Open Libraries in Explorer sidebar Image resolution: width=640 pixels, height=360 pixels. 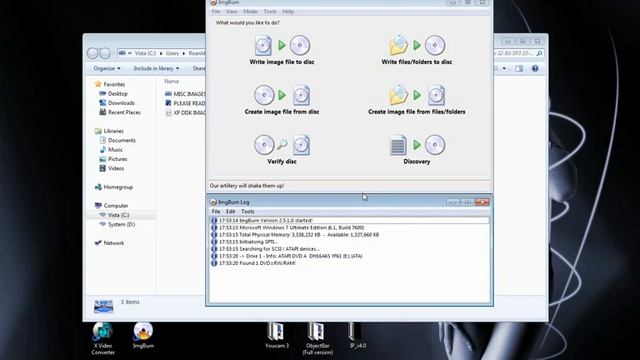109,131
